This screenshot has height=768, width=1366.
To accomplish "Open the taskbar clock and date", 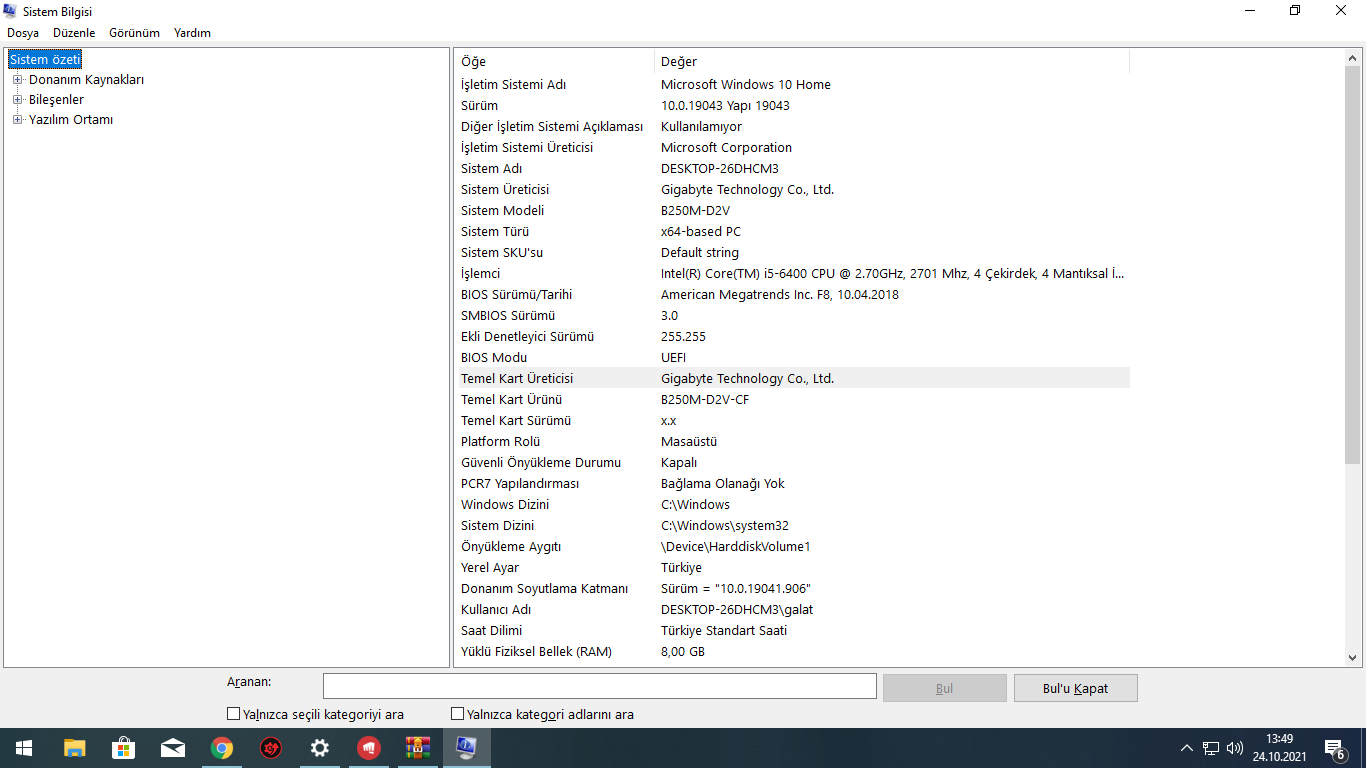I will tap(1279, 748).
